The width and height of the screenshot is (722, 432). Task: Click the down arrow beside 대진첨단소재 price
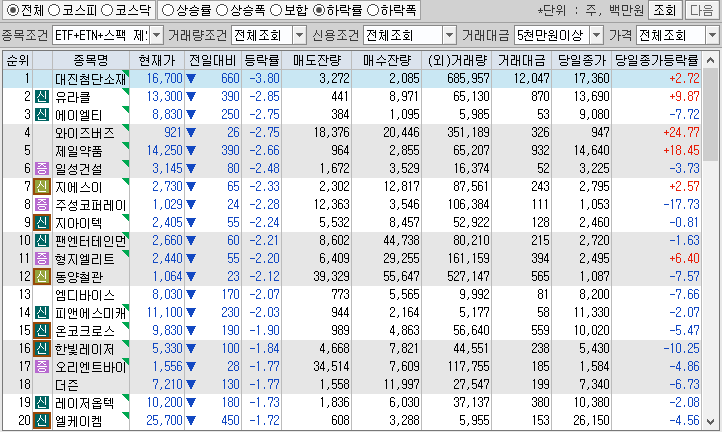191,79
